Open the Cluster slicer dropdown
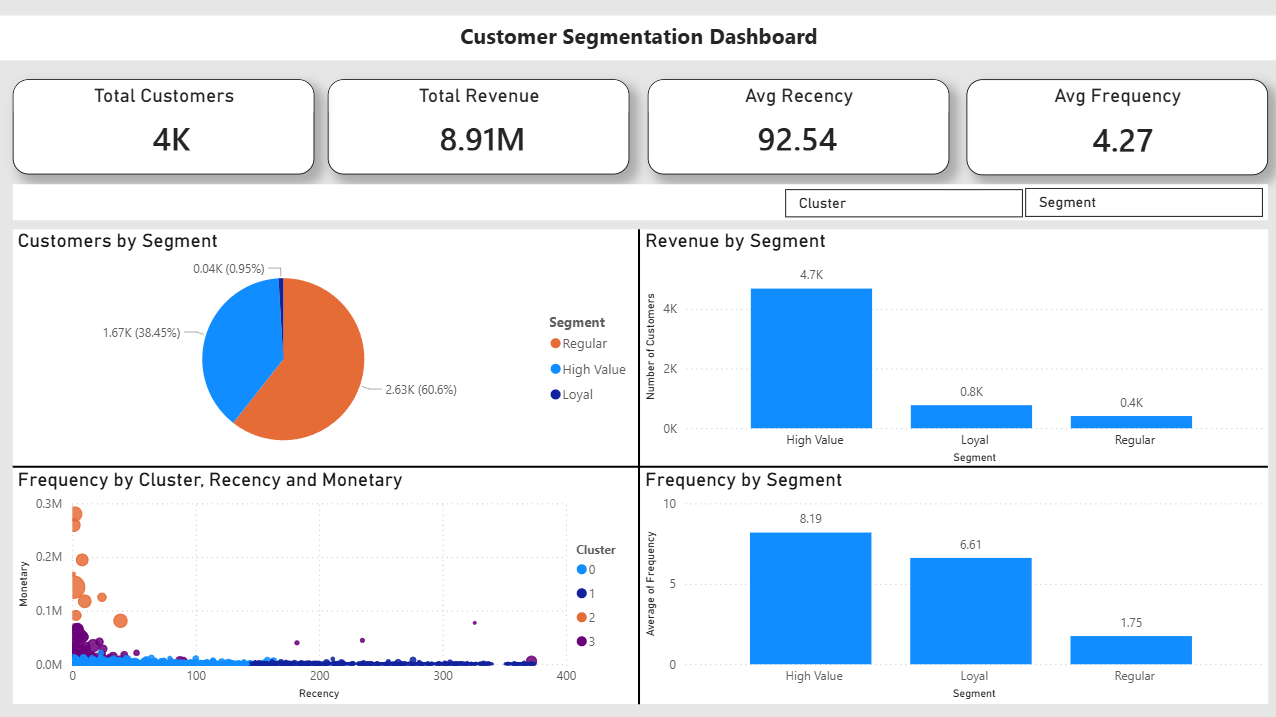The height and width of the screenshot is (717, 1276). tap(903, 203)
